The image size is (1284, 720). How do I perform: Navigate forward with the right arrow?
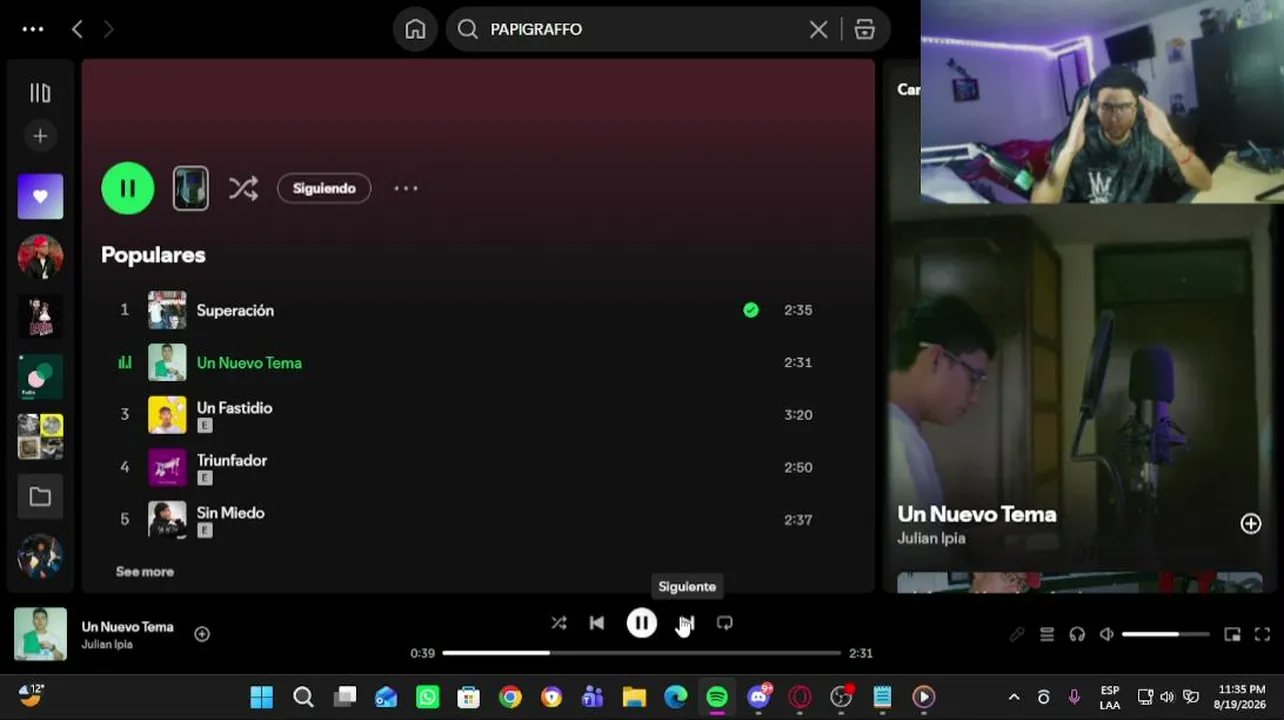coord(109,29)
